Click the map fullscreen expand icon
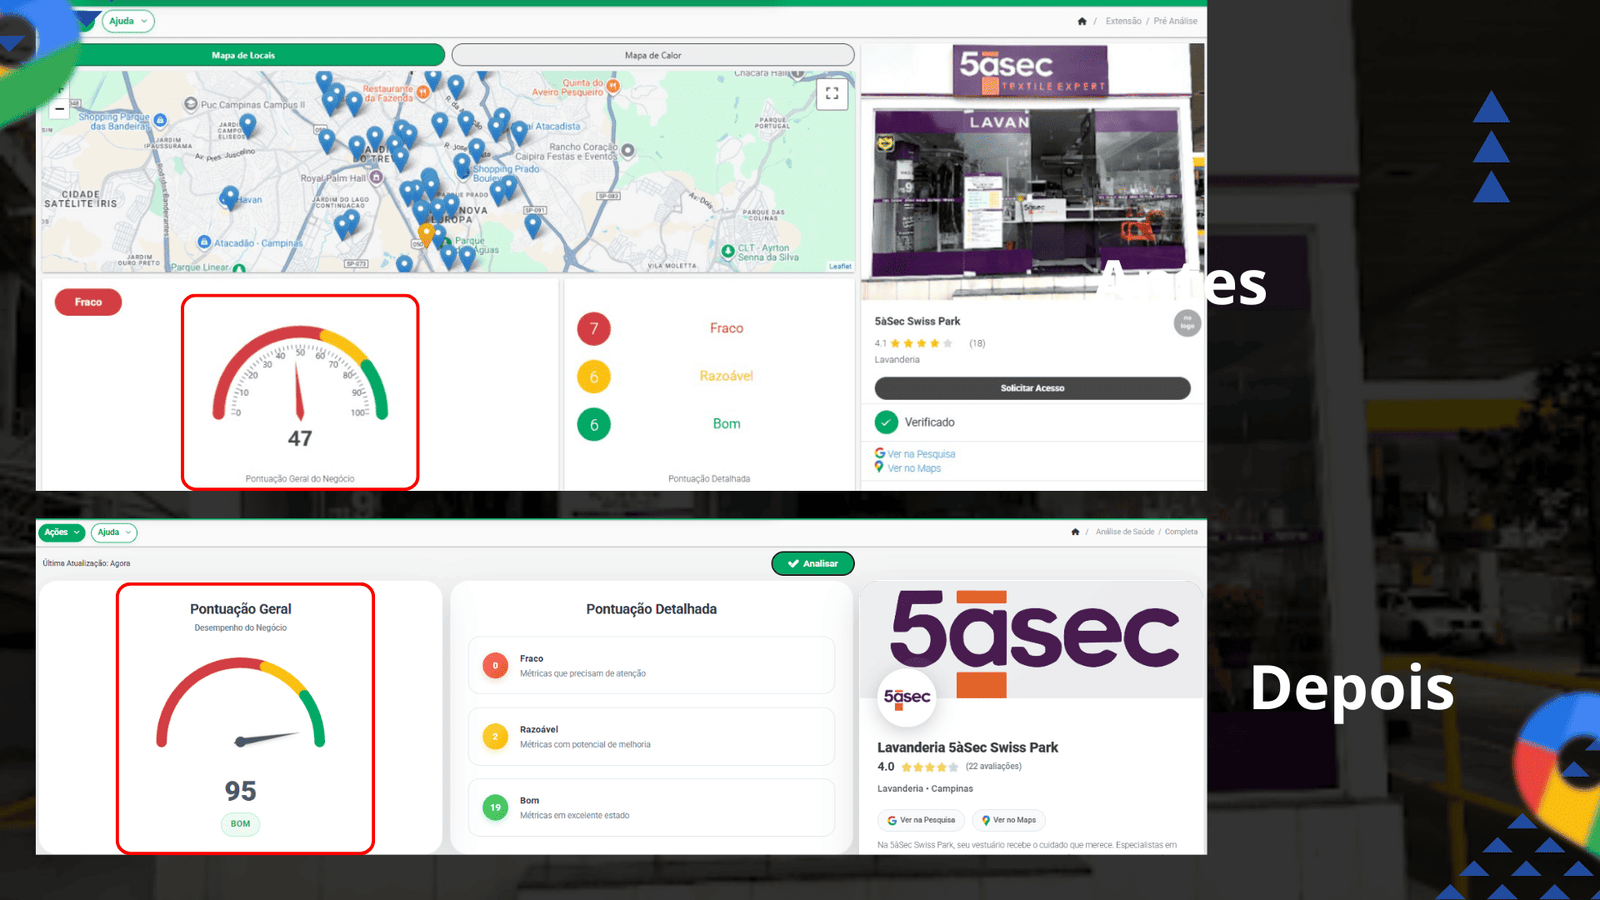1600x900 pixels. 832,94
